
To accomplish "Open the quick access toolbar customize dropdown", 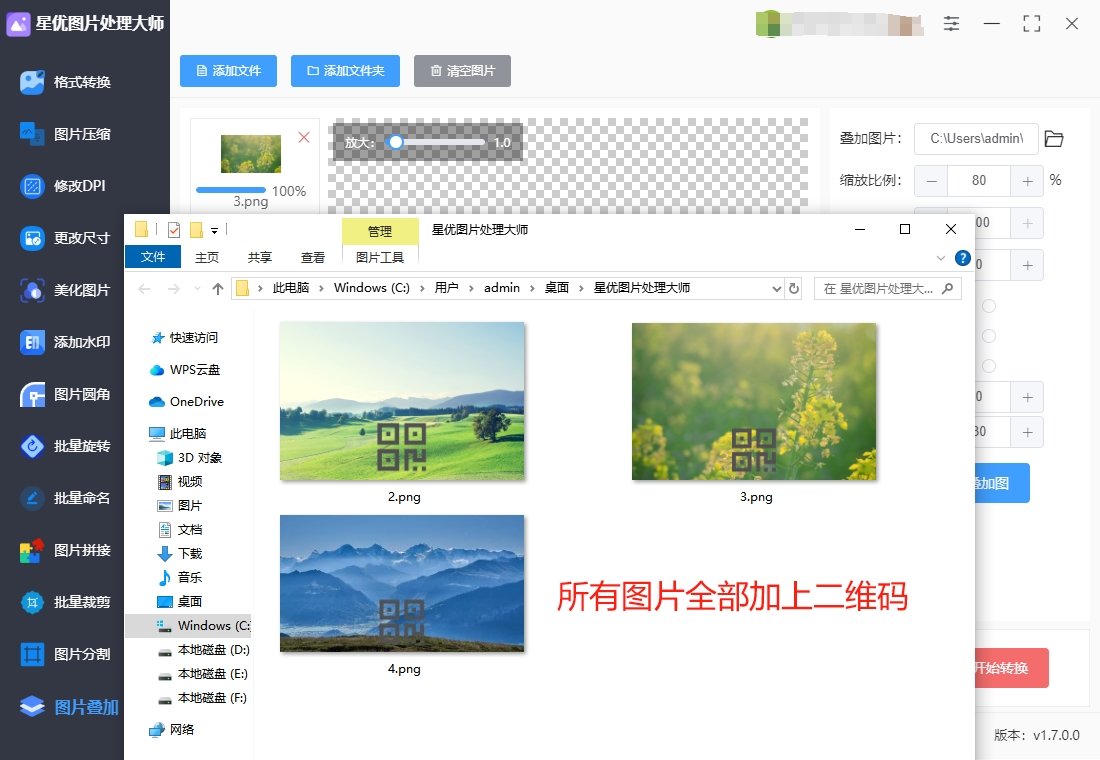I will [x=215, y=230].
